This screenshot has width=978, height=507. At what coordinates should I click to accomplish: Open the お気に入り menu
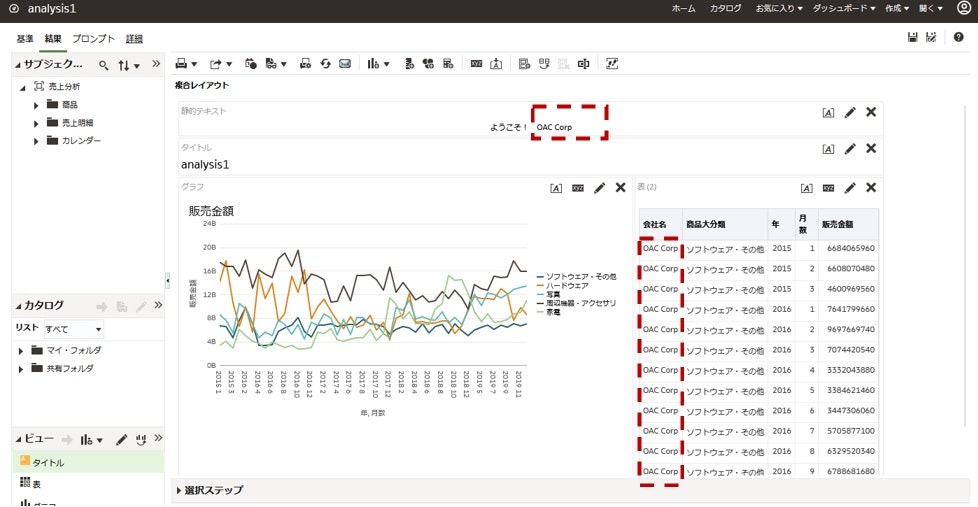(778, 8)
